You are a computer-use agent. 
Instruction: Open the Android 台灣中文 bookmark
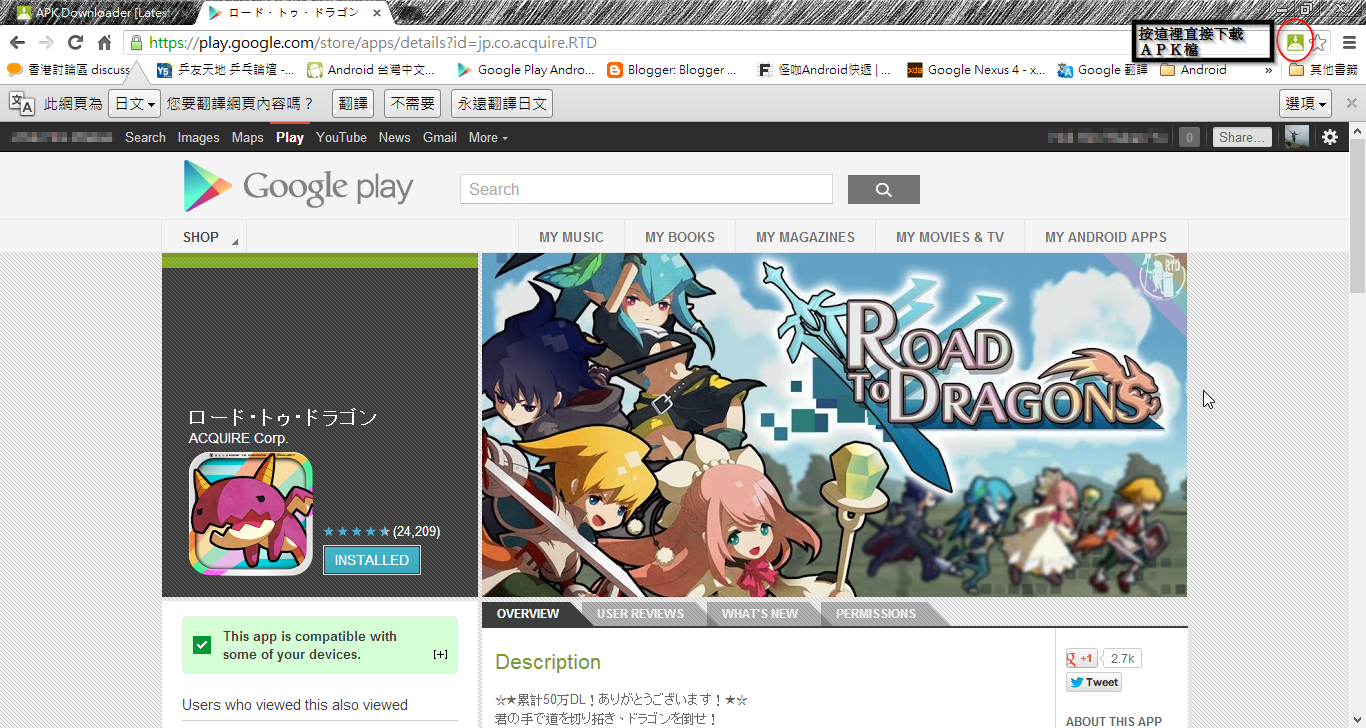pos(371,70)
